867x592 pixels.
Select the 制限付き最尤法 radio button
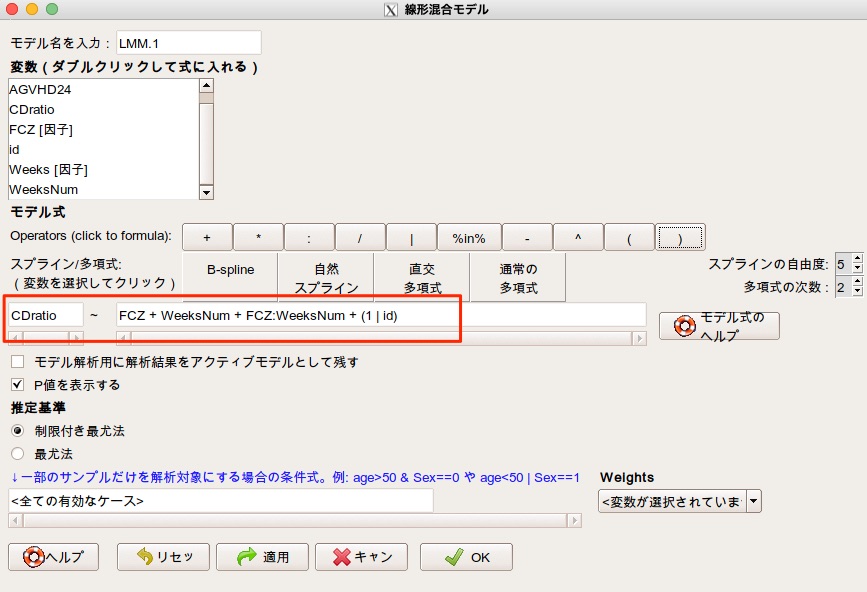click(17, 431)
